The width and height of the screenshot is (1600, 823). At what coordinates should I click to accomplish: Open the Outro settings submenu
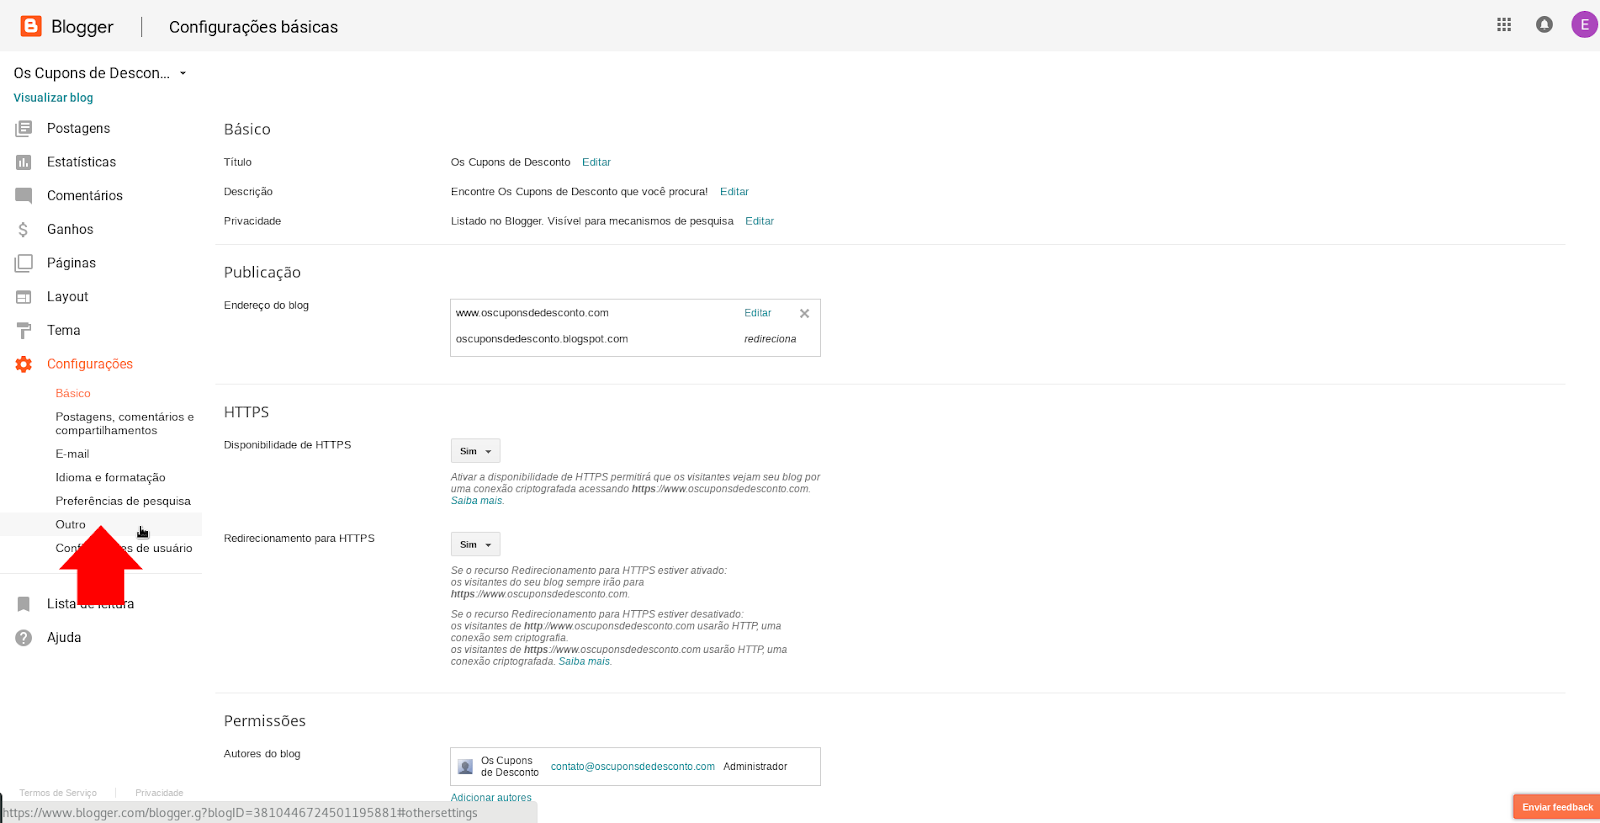pyautogui.click(x=70, y=524)
